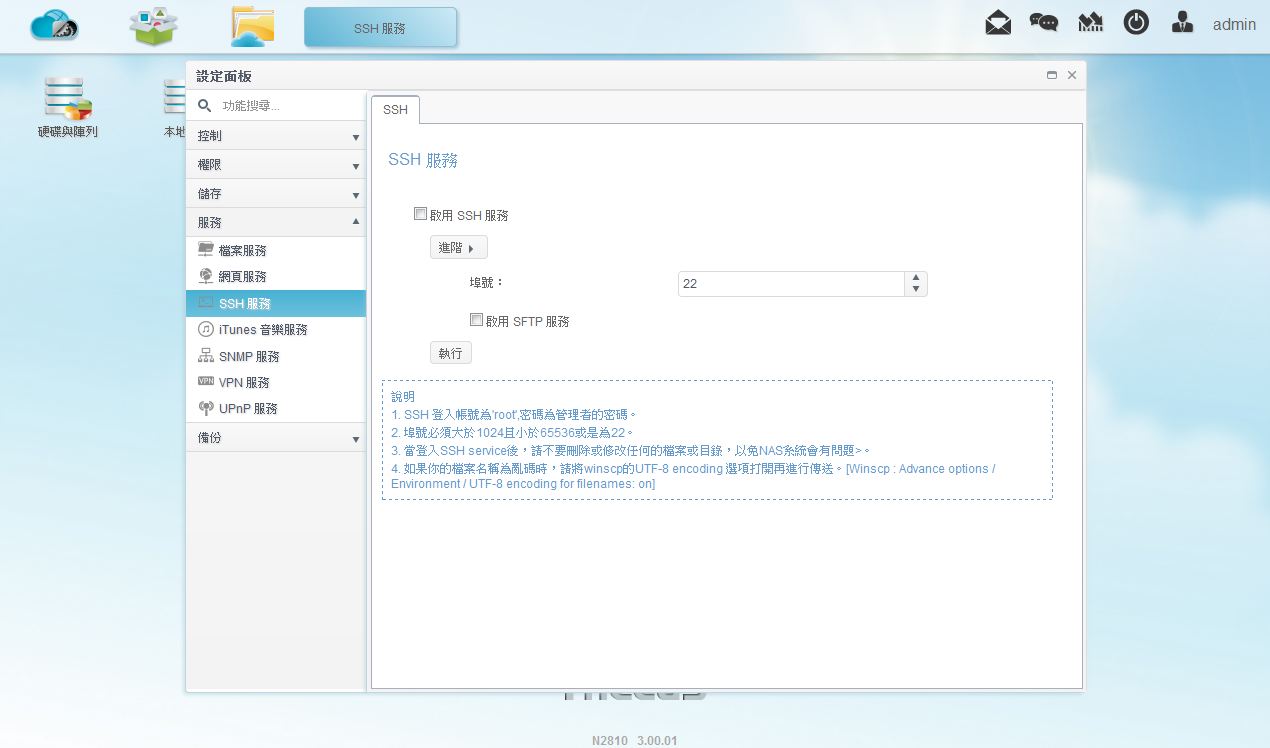Open the 硬碟與陣列 desktop shortcut

(68, 108)
